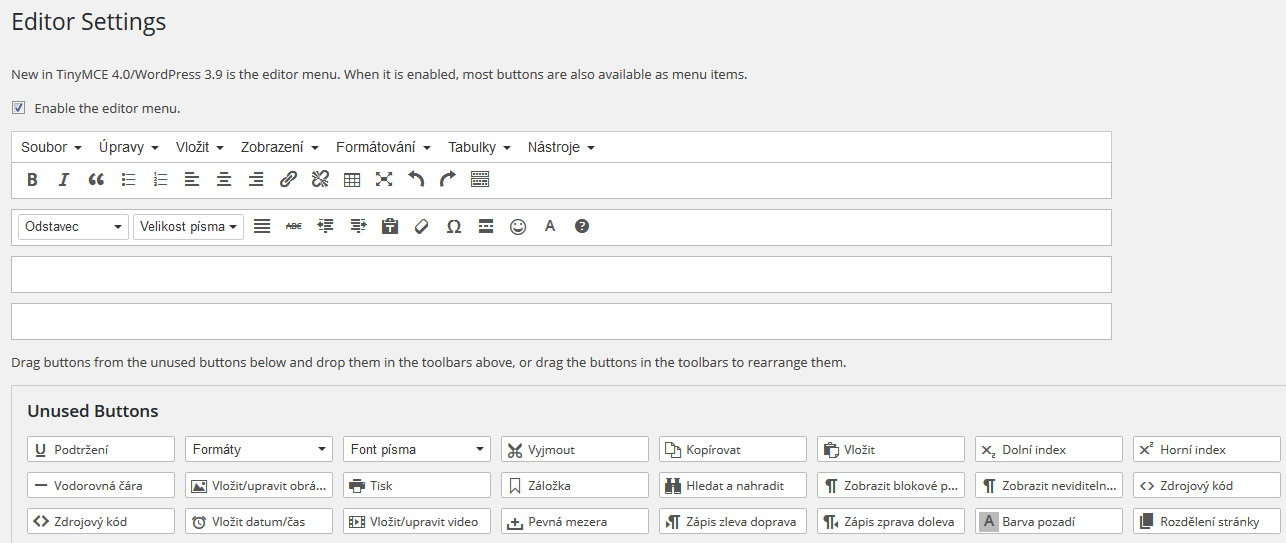This screenshot has height=543, width=1286.
Task: Click the Vyjmout button
Action: (x=575, y=450)
